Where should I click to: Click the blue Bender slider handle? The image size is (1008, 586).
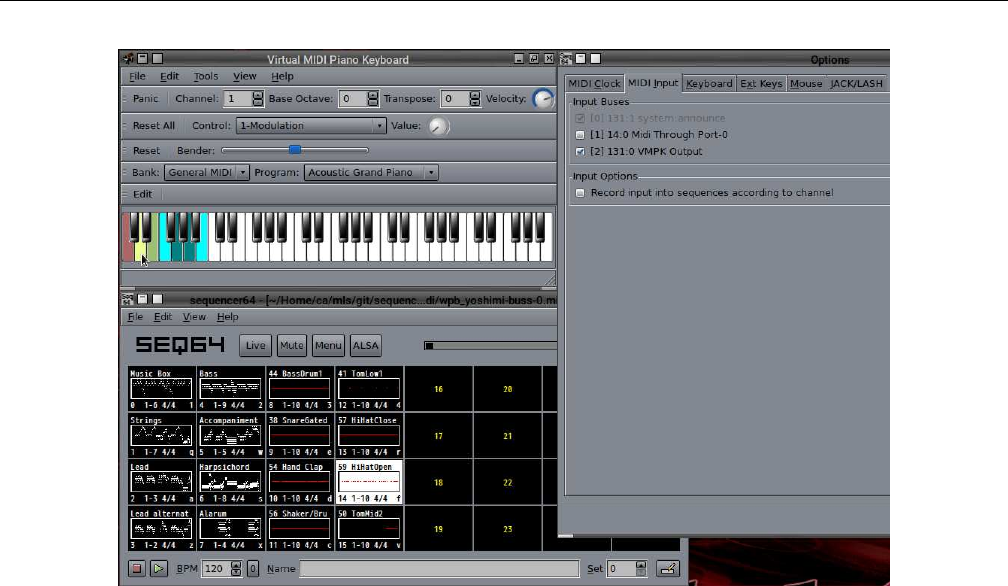tap(294, 150)
